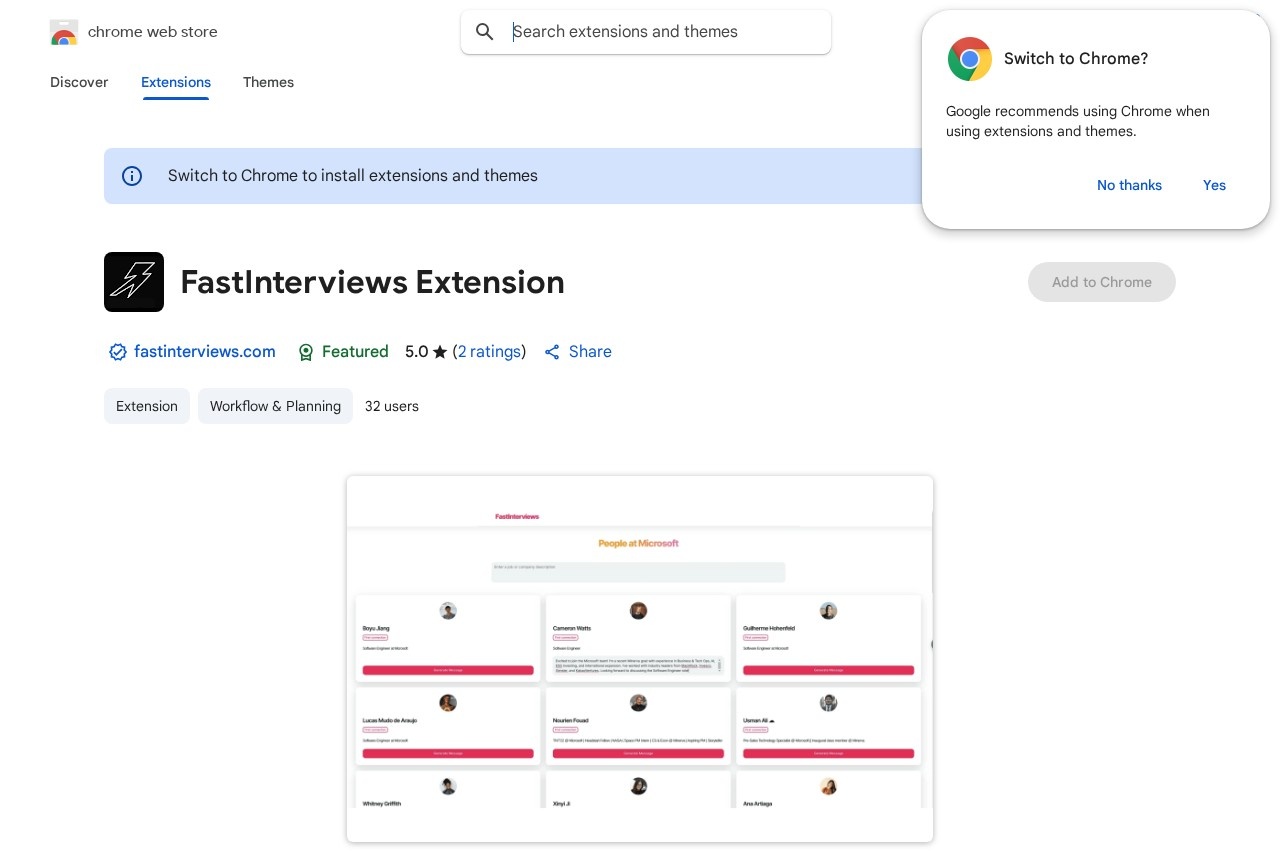1280x853 pixels.
Task: Click the Chrome logo in the popup
Action: [969, 59]
